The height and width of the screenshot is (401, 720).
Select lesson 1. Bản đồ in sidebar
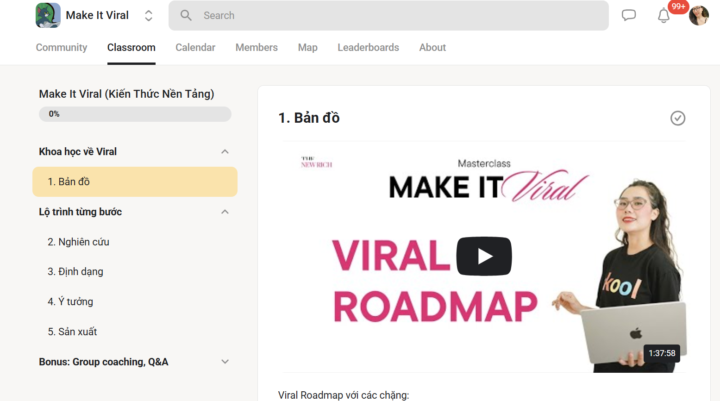point(135,182)
